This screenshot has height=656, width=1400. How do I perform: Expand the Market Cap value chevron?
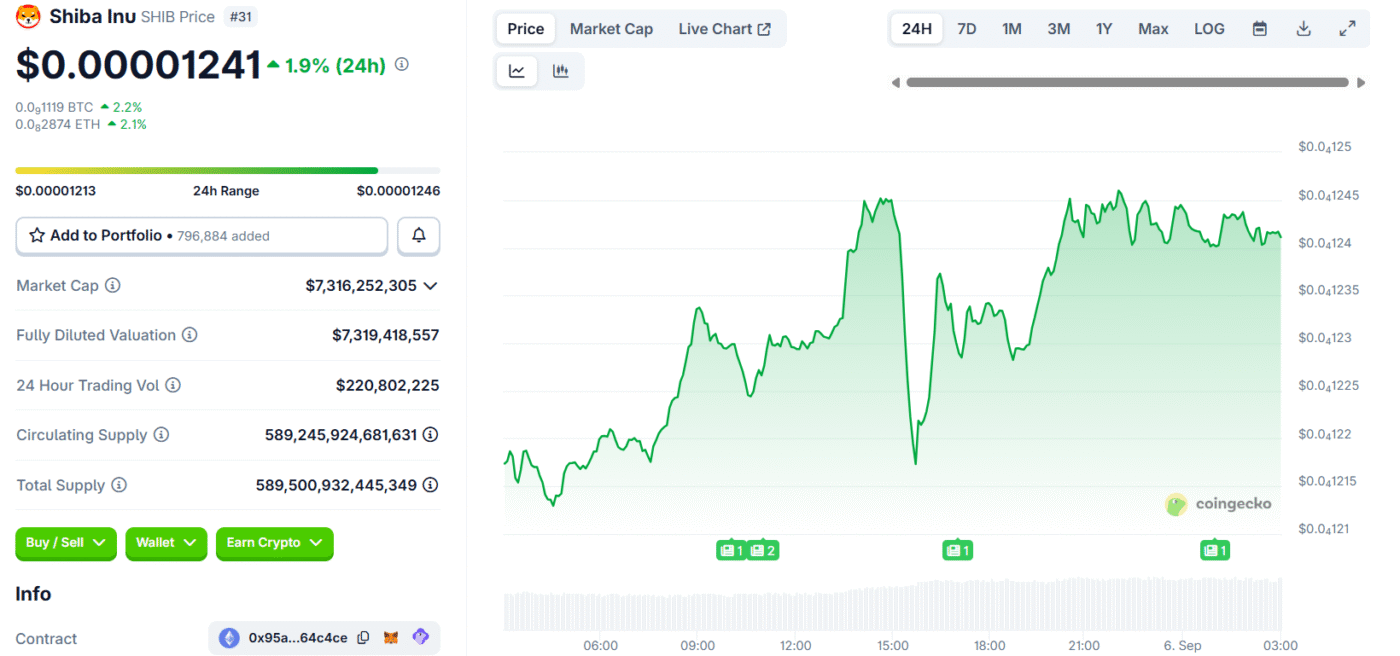430,286
